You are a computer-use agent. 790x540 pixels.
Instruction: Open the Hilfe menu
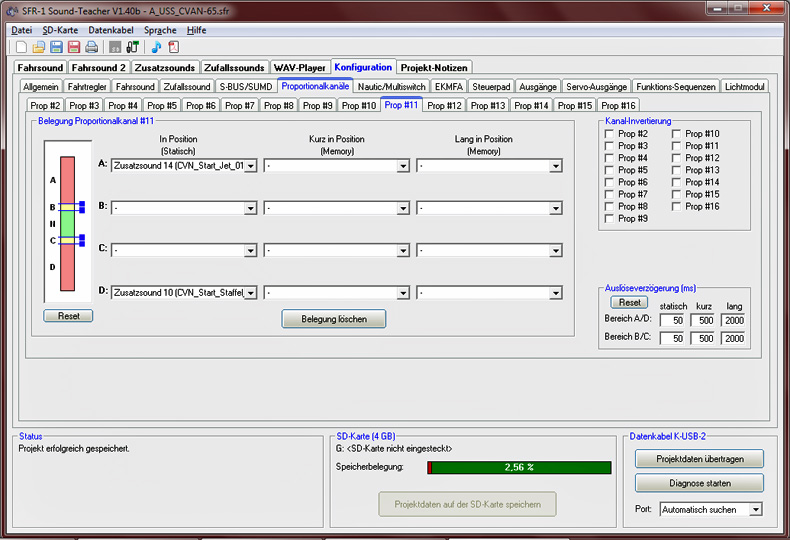(x=196, y=30)
